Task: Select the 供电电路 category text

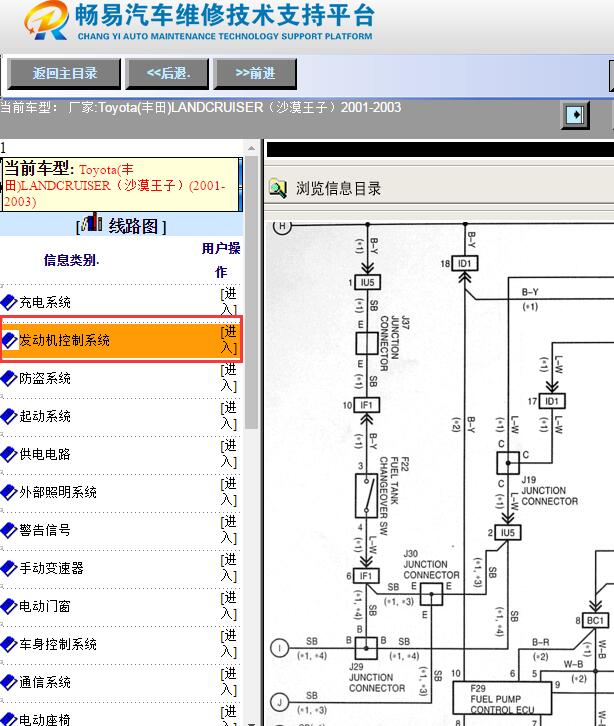Action: [45, 454]
